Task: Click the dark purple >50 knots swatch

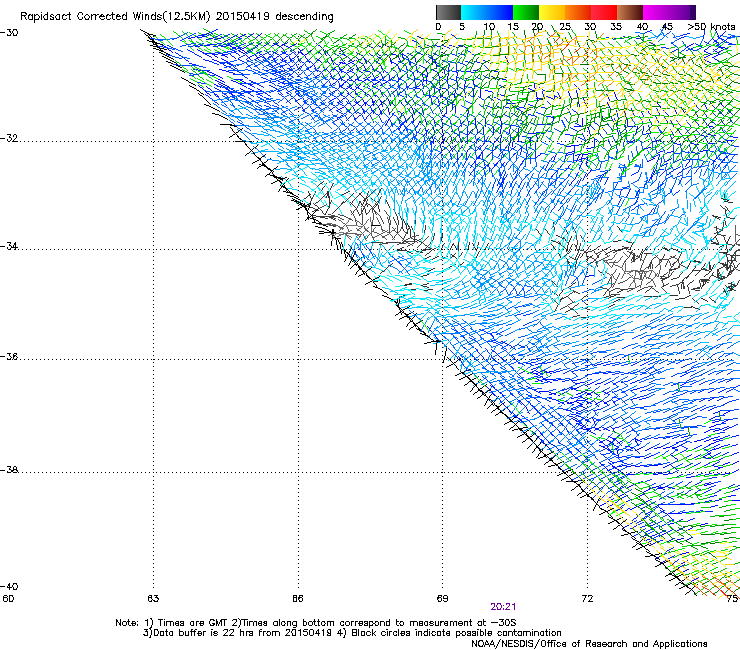Action: click(693, 12)
